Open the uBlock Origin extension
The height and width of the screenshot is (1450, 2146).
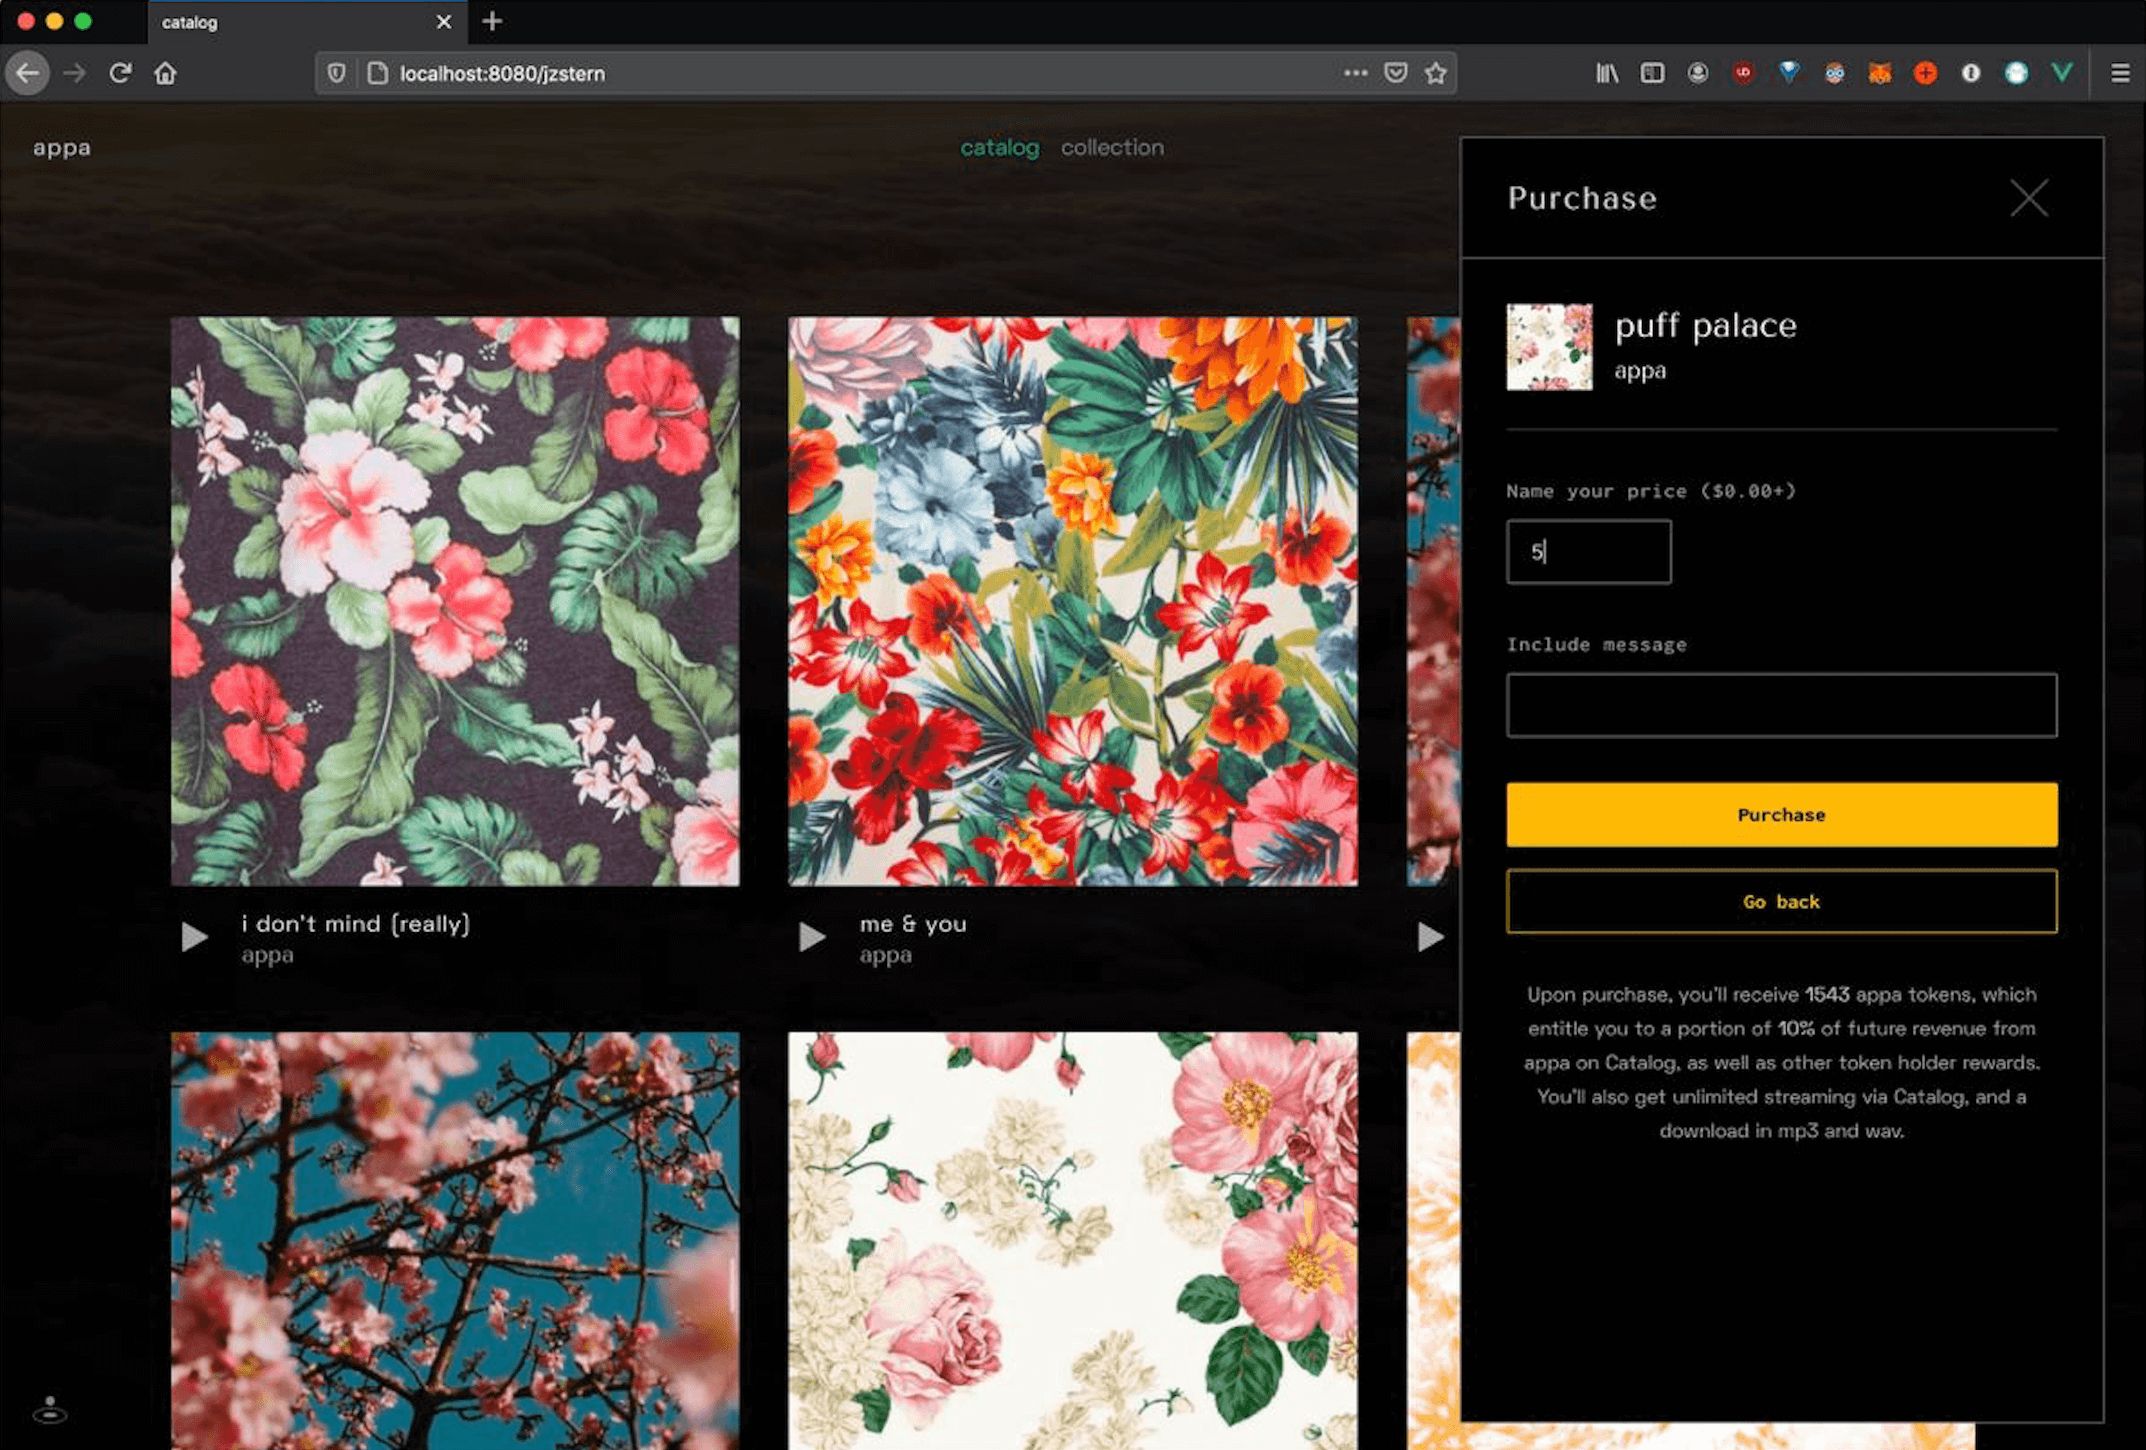point(1744,73)
